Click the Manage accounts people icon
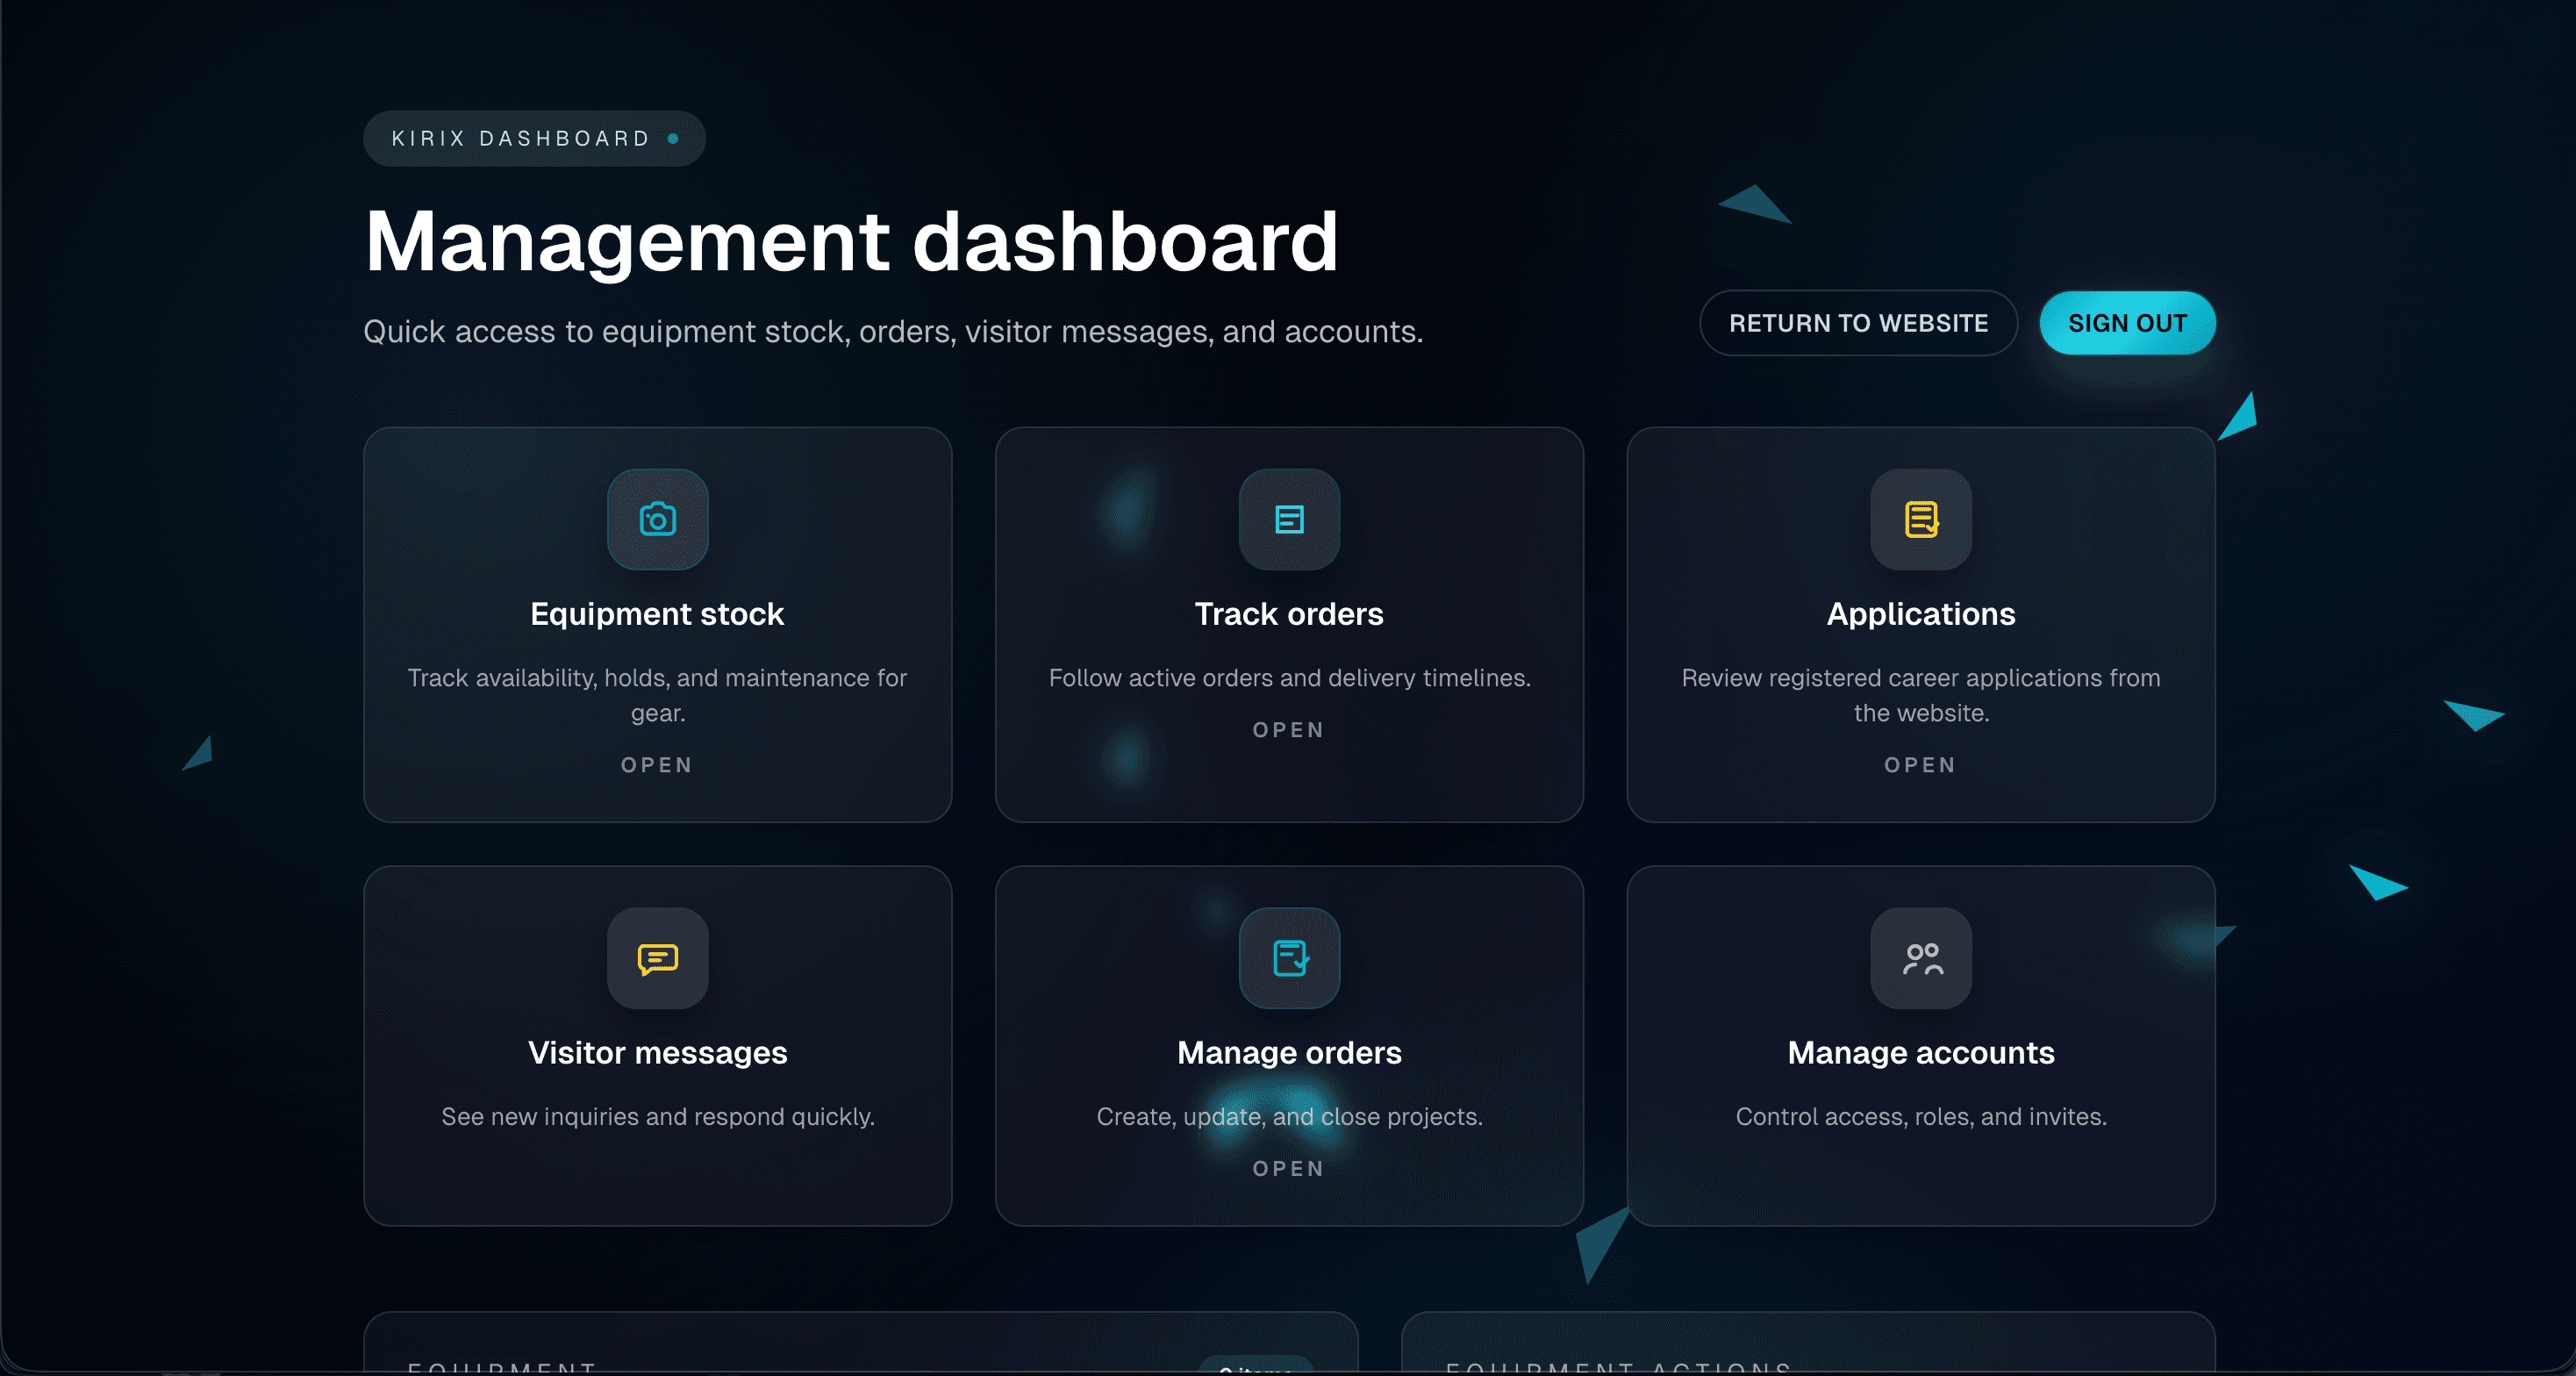 pyautogui.click(x=1920, y=959)
